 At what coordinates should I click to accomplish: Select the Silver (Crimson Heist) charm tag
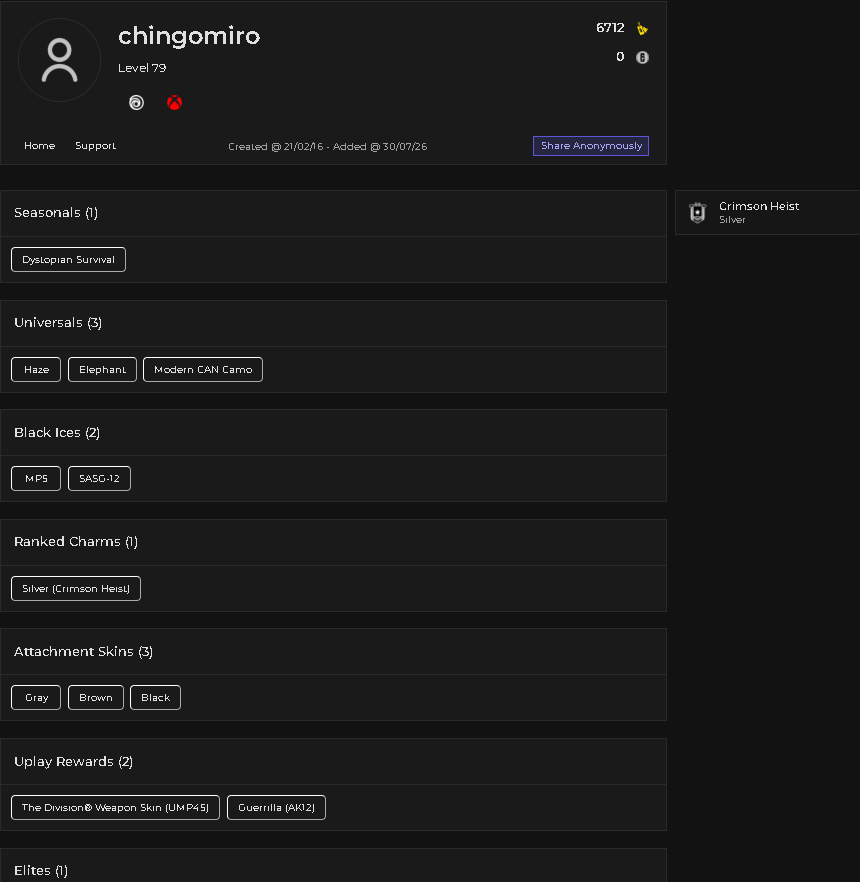(x=76, y=588)
